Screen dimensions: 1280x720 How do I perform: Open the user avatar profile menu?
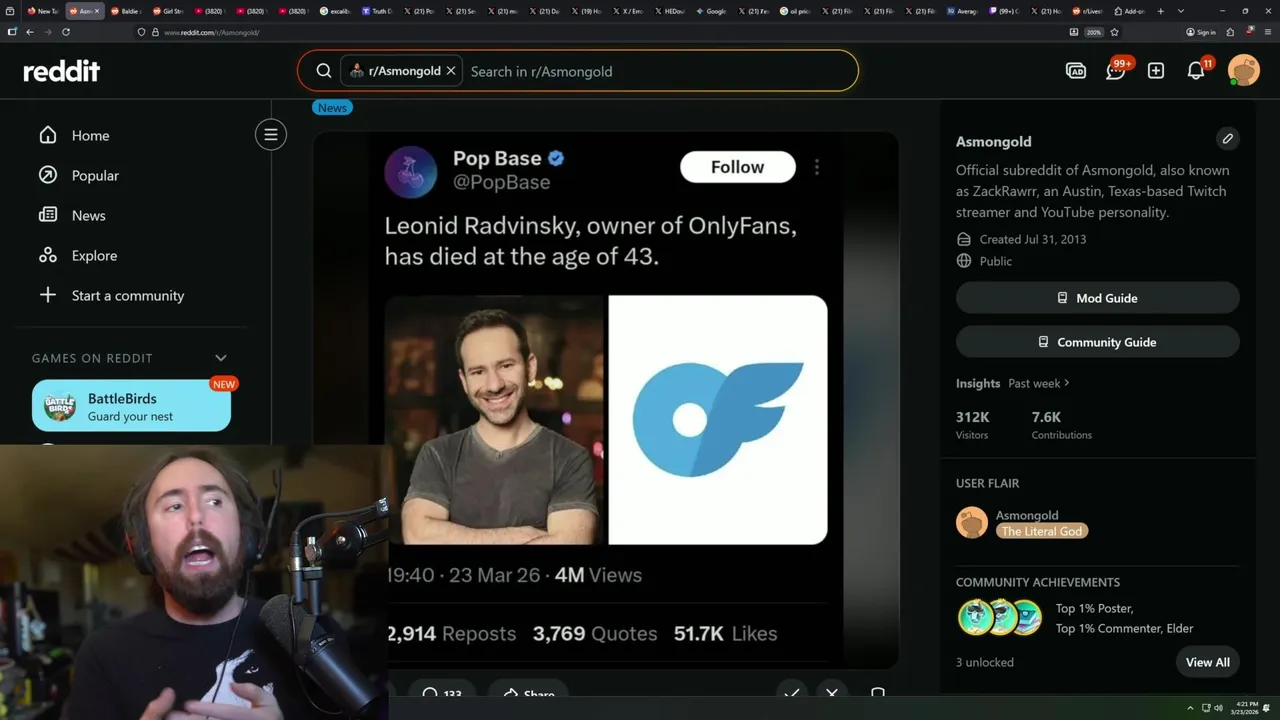point(1244,71)
